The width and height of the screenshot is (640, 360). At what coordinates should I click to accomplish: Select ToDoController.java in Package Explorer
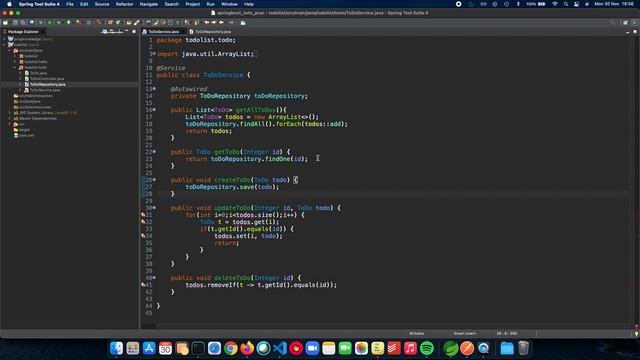[47, 79]
